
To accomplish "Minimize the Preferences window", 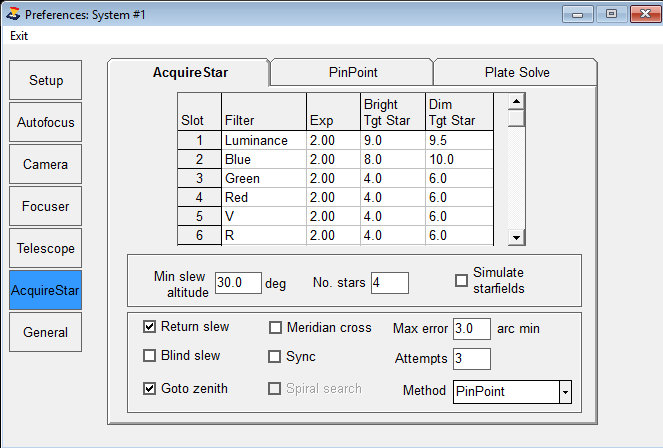I will click(578, 14).
